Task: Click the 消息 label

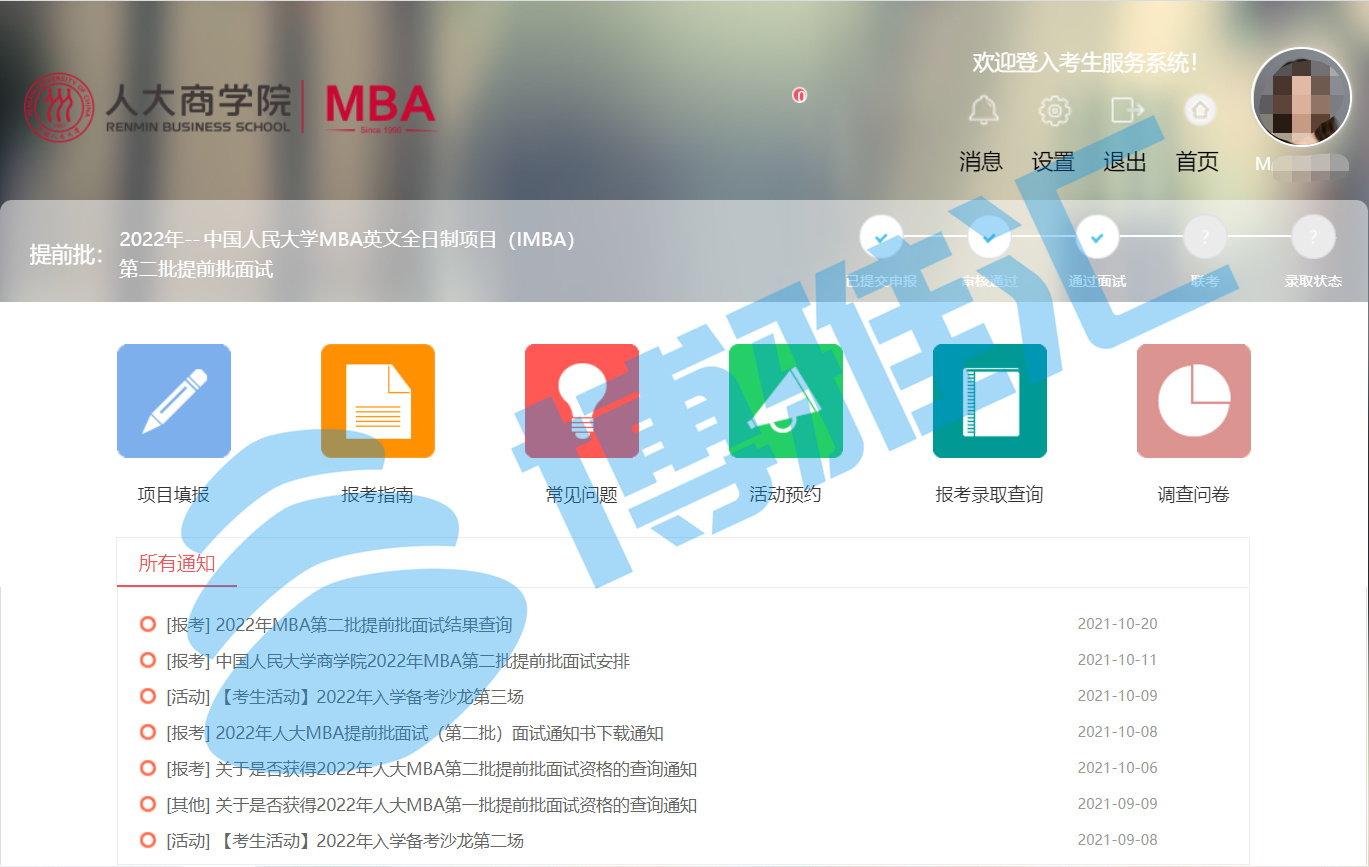Action: (980, 162)
